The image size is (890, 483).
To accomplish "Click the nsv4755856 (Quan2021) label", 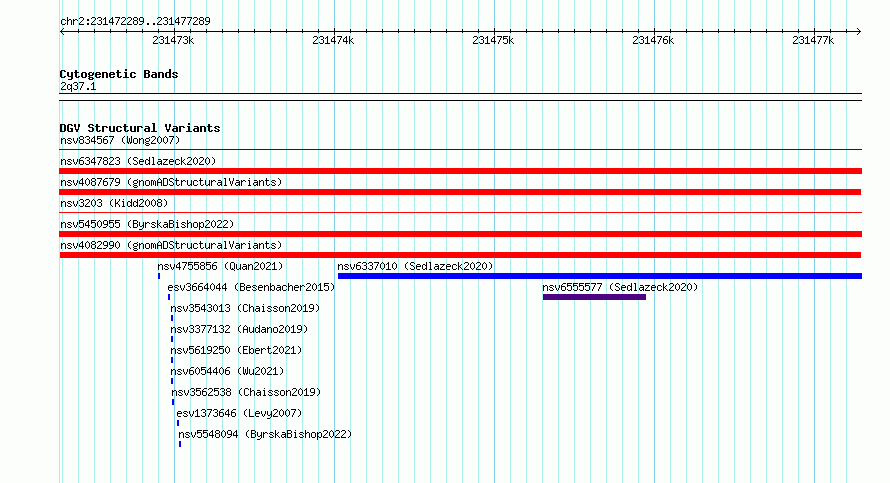I will tap(220, 266).
